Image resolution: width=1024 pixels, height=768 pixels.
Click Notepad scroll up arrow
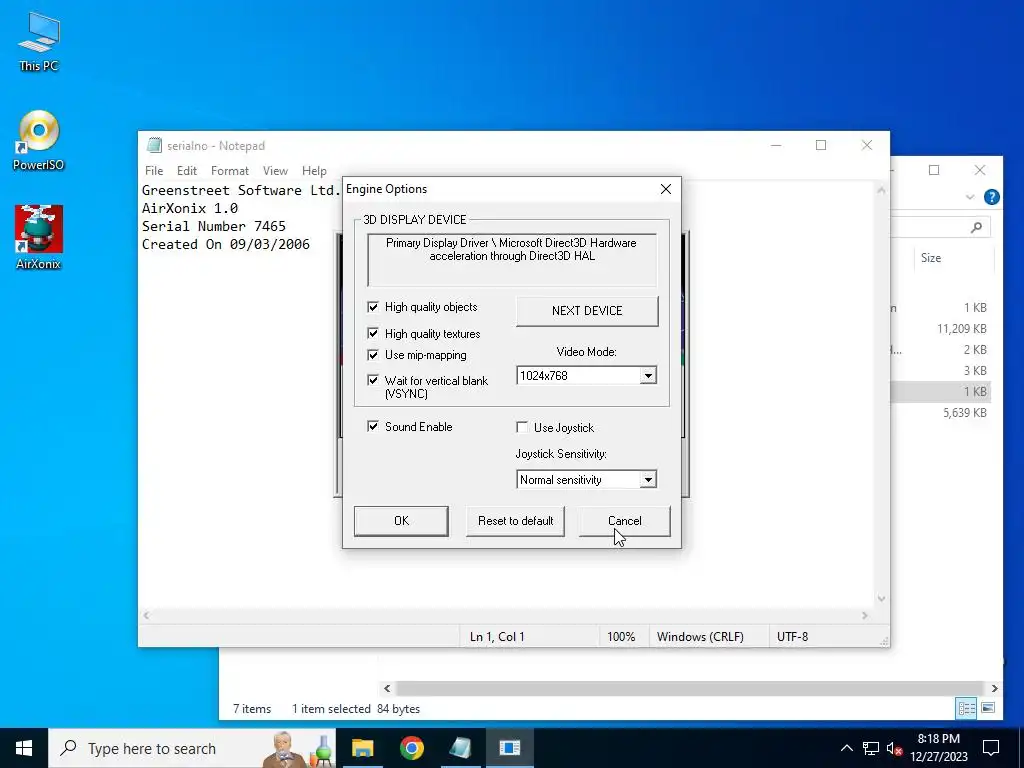(882, 190)
